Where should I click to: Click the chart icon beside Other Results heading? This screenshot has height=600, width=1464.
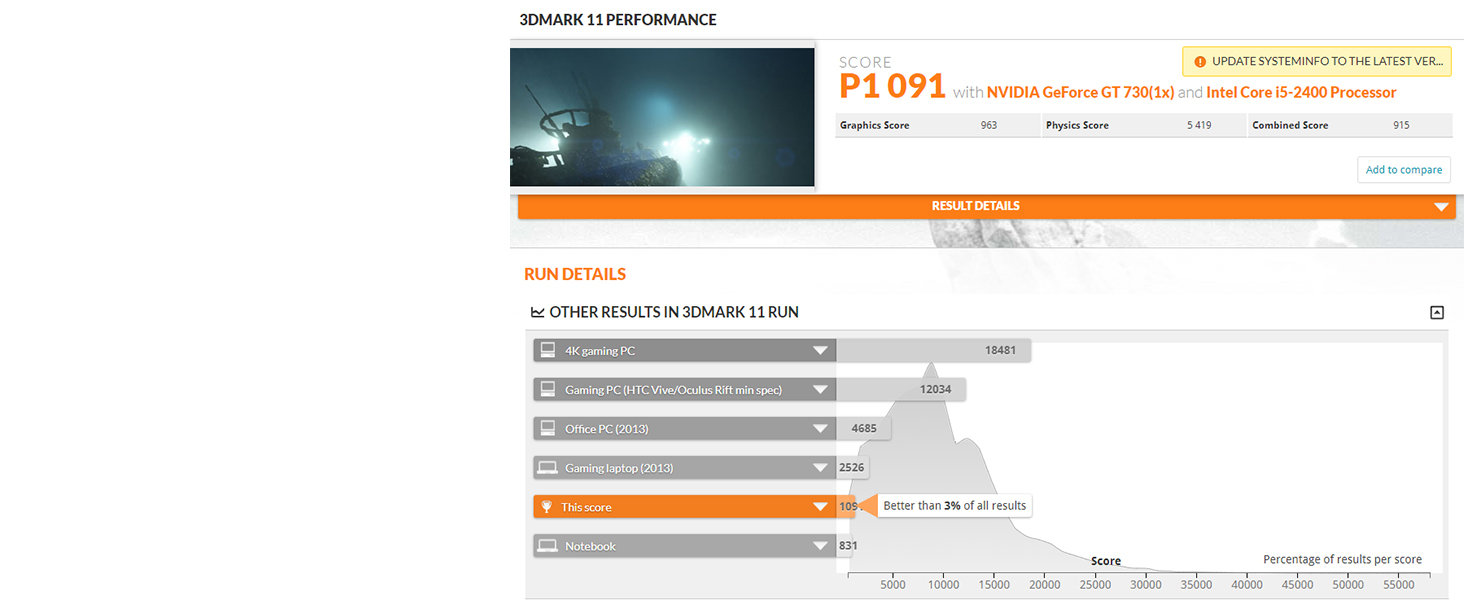[538, 312]
